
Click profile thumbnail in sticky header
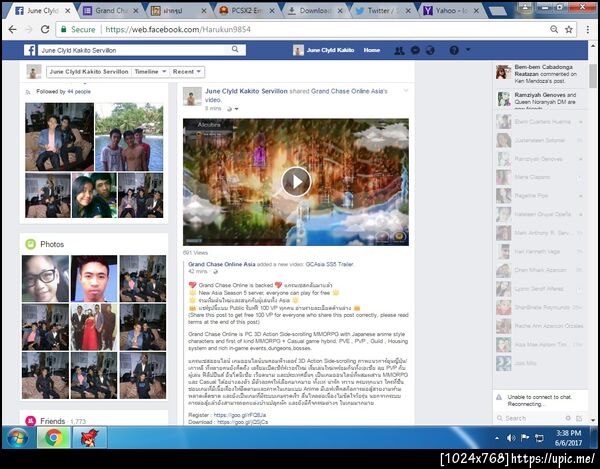pos(34,72)
